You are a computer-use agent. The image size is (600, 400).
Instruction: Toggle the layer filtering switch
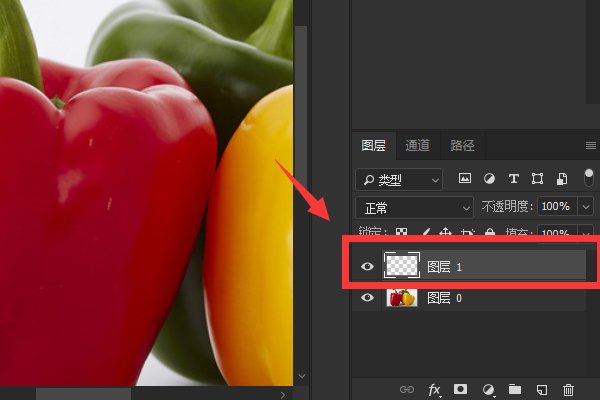589,177
